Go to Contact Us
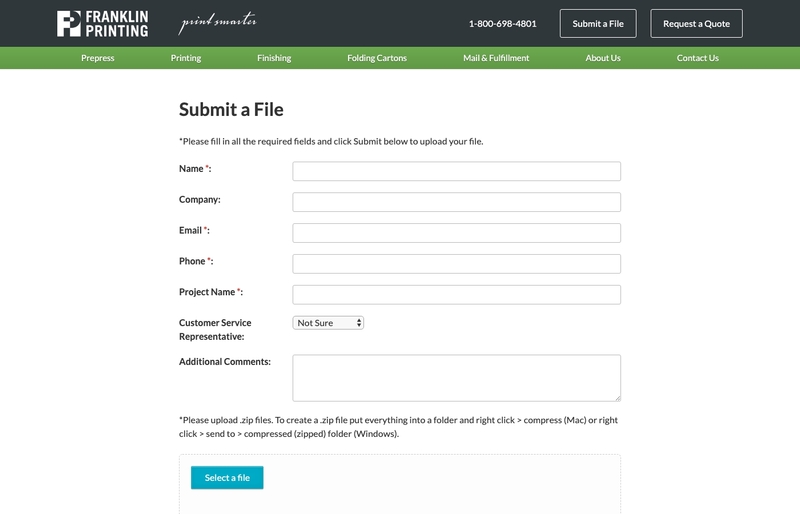This screenshot has width=800, height=514. click(x=697, y=58)
